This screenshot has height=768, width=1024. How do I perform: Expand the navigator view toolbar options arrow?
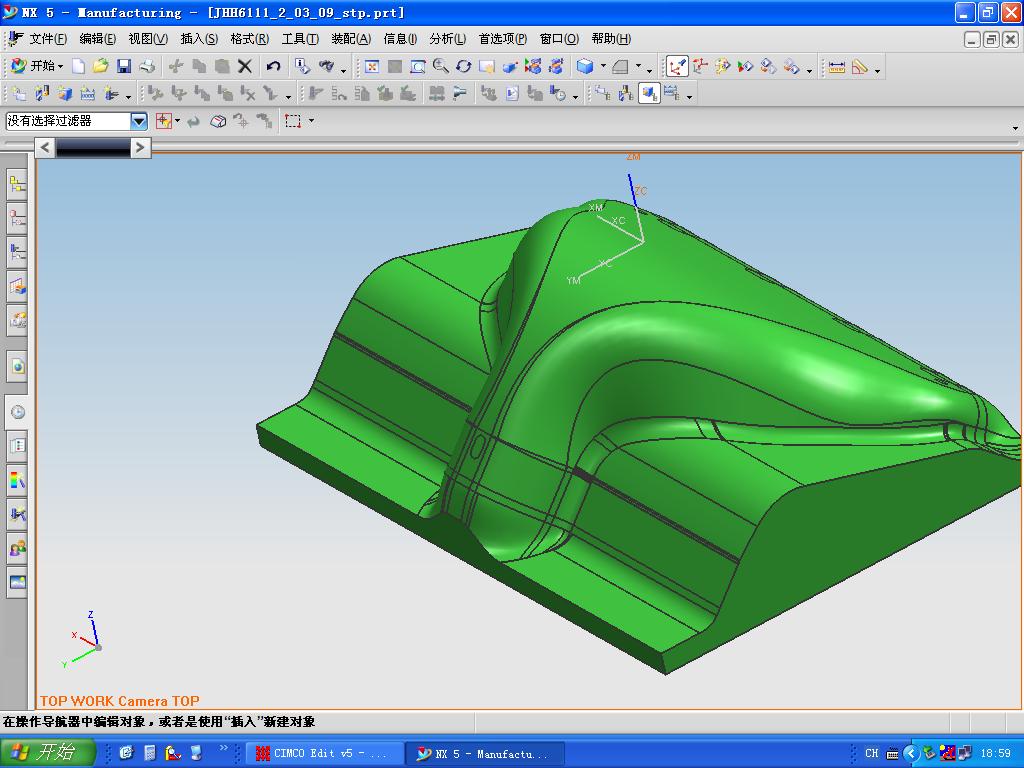[x=690, y=98]
